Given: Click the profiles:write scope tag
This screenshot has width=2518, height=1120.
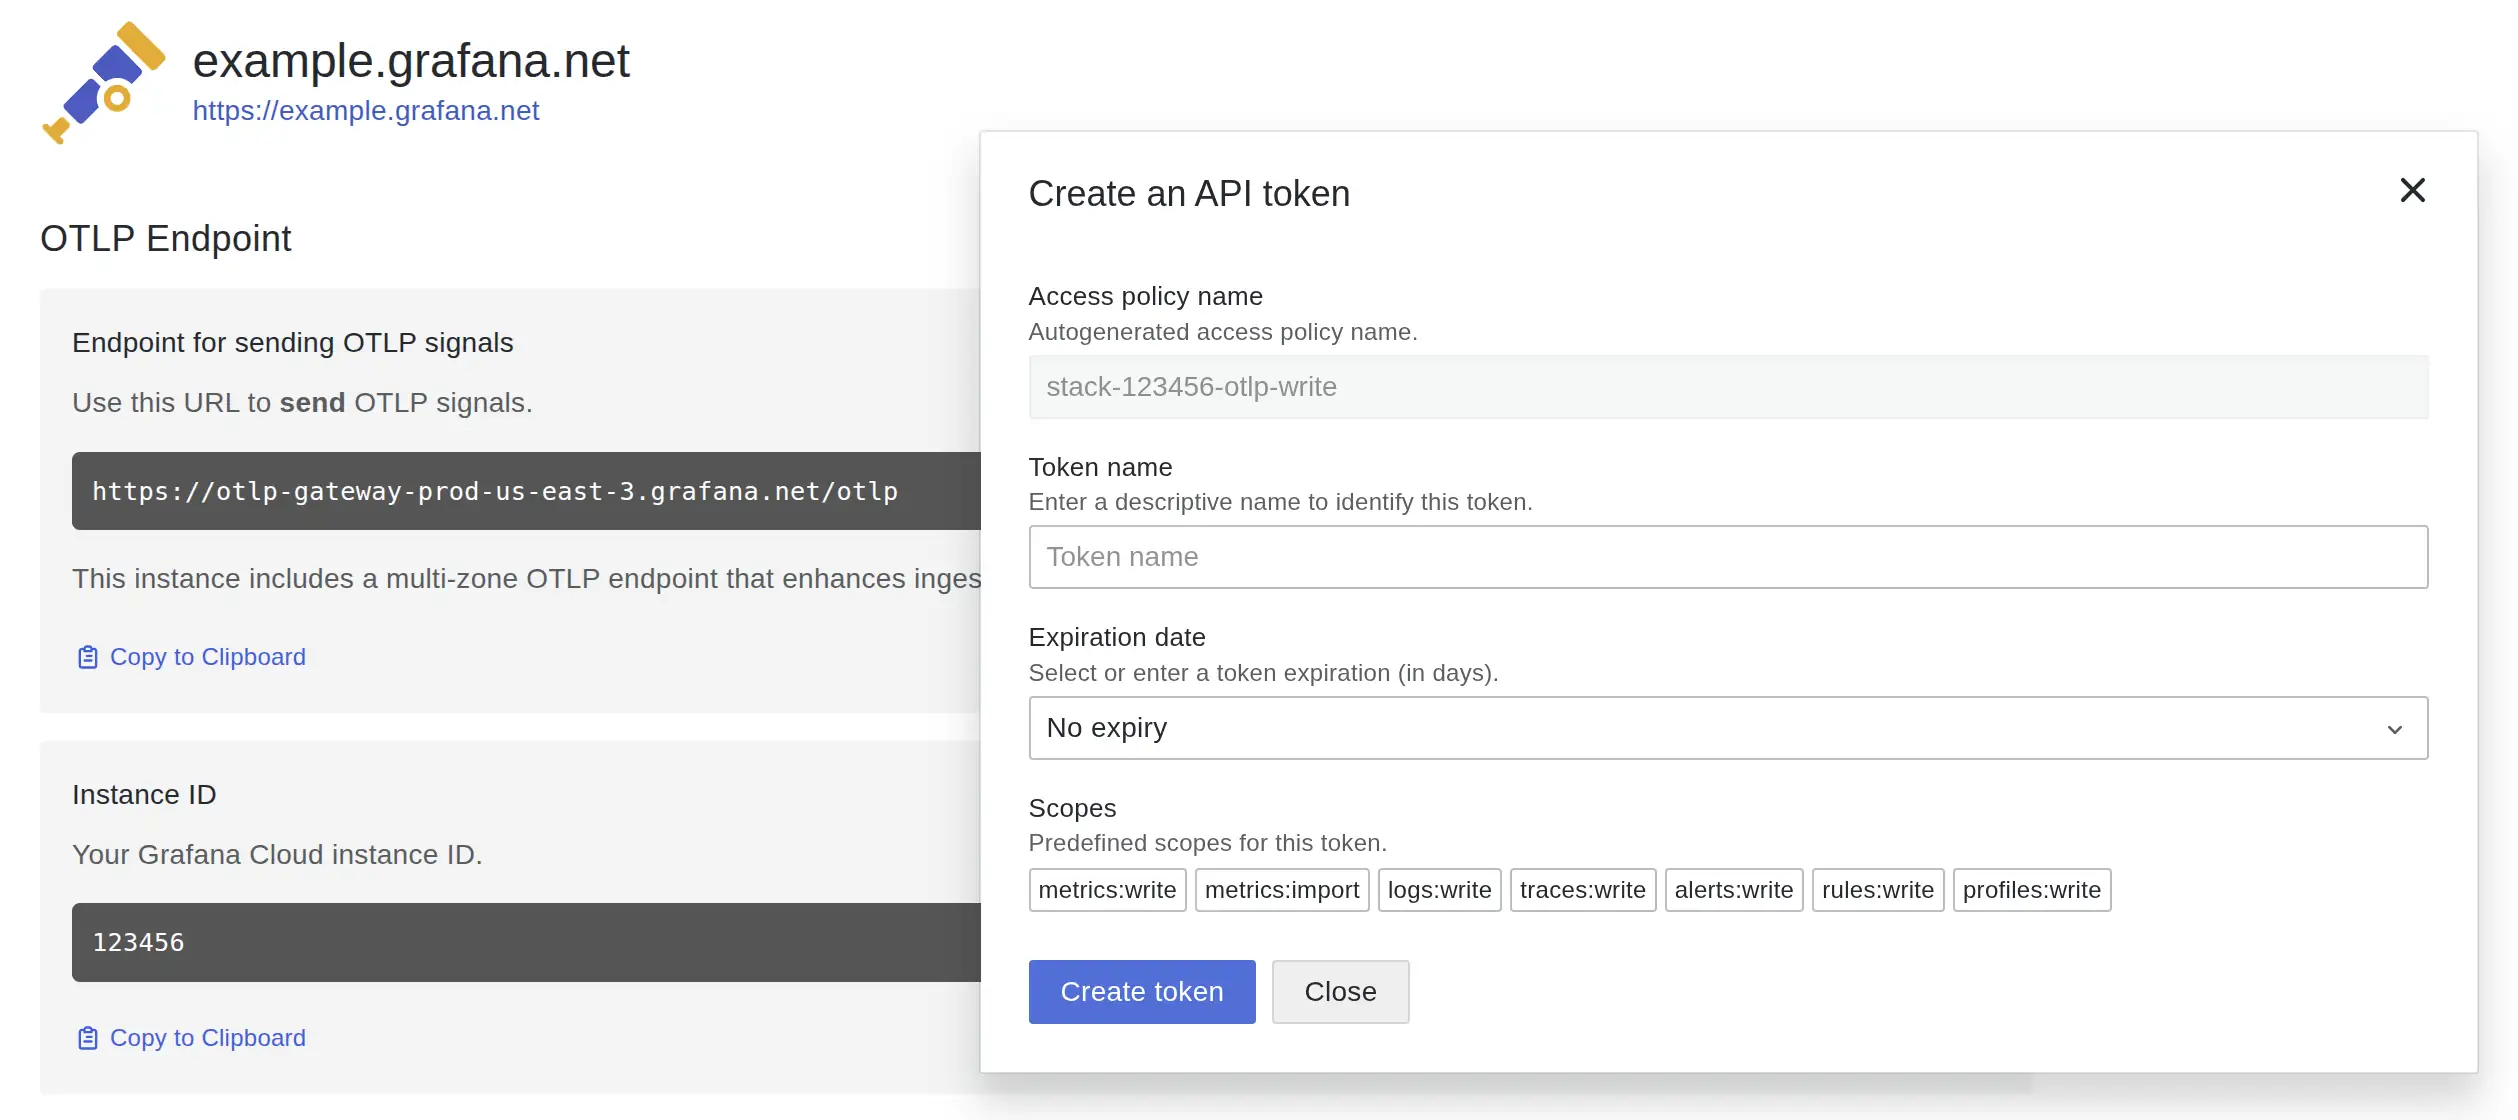Looking at the screenshot, I should tap(2030, 890).
